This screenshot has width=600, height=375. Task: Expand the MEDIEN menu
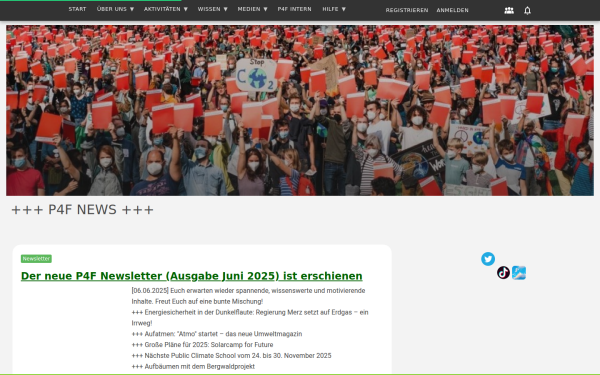252,9
